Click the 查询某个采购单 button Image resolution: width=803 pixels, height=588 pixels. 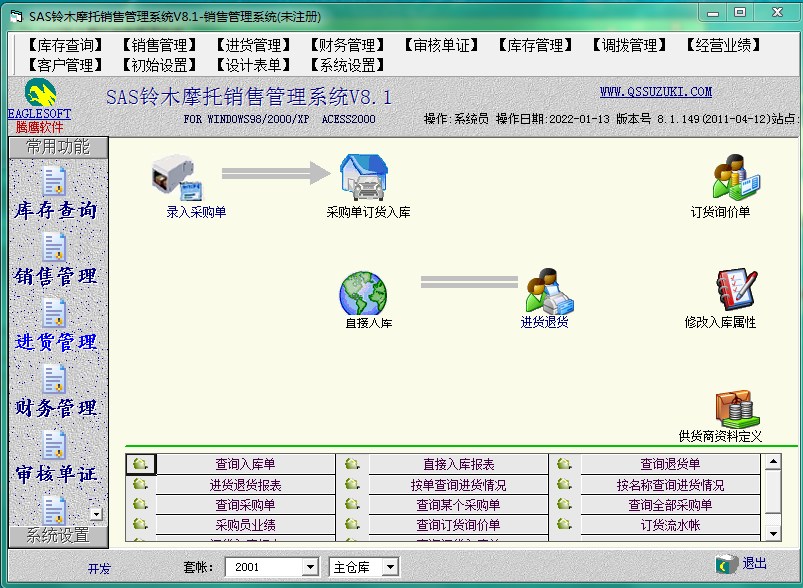pyautogui.click(x=458, y=505)
